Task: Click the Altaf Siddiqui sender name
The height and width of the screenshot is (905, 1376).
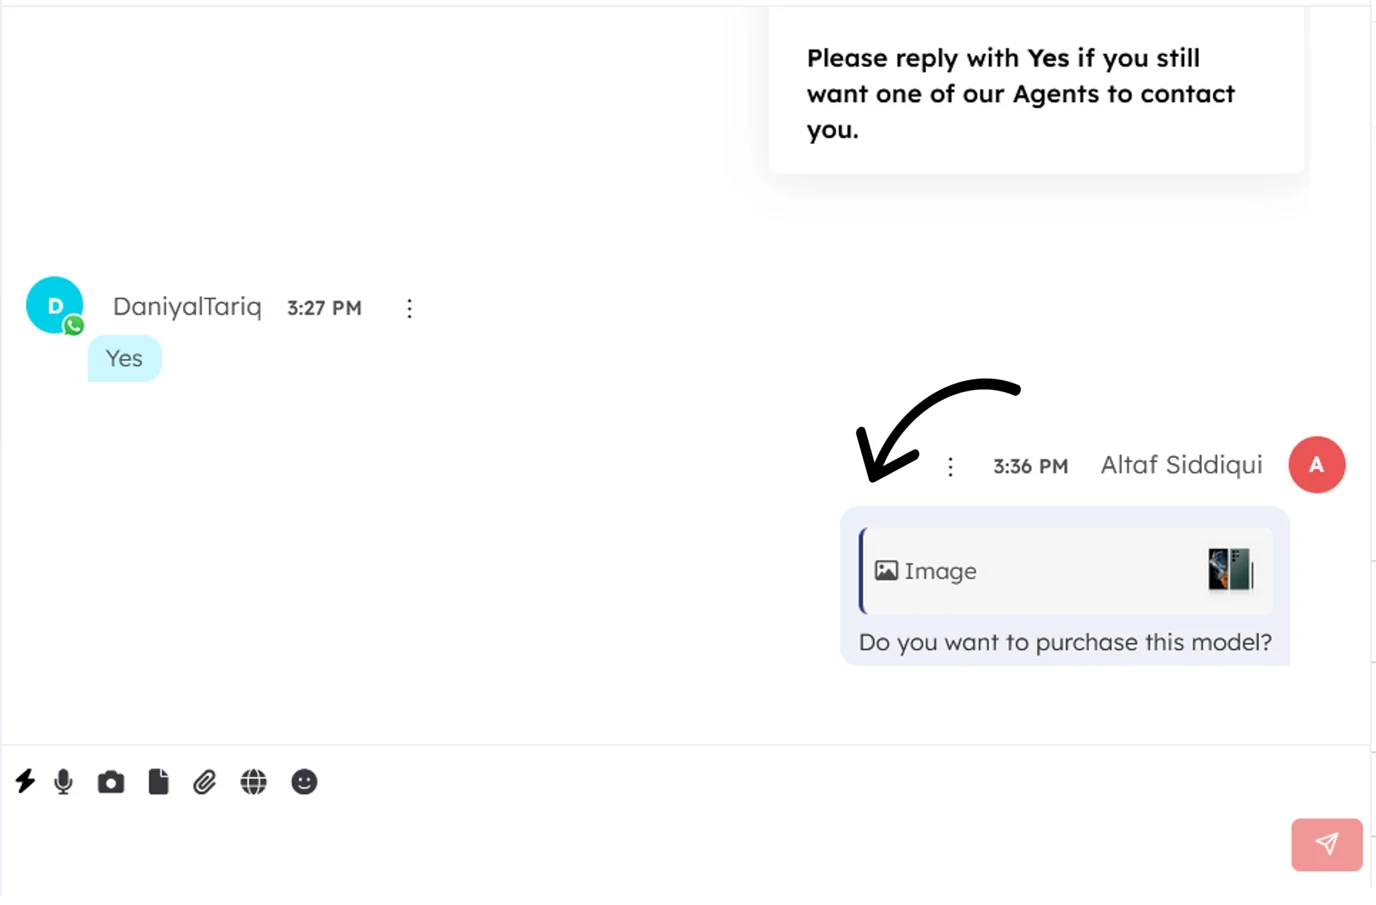Action: pyautogui.click(x=1181, y=465)
